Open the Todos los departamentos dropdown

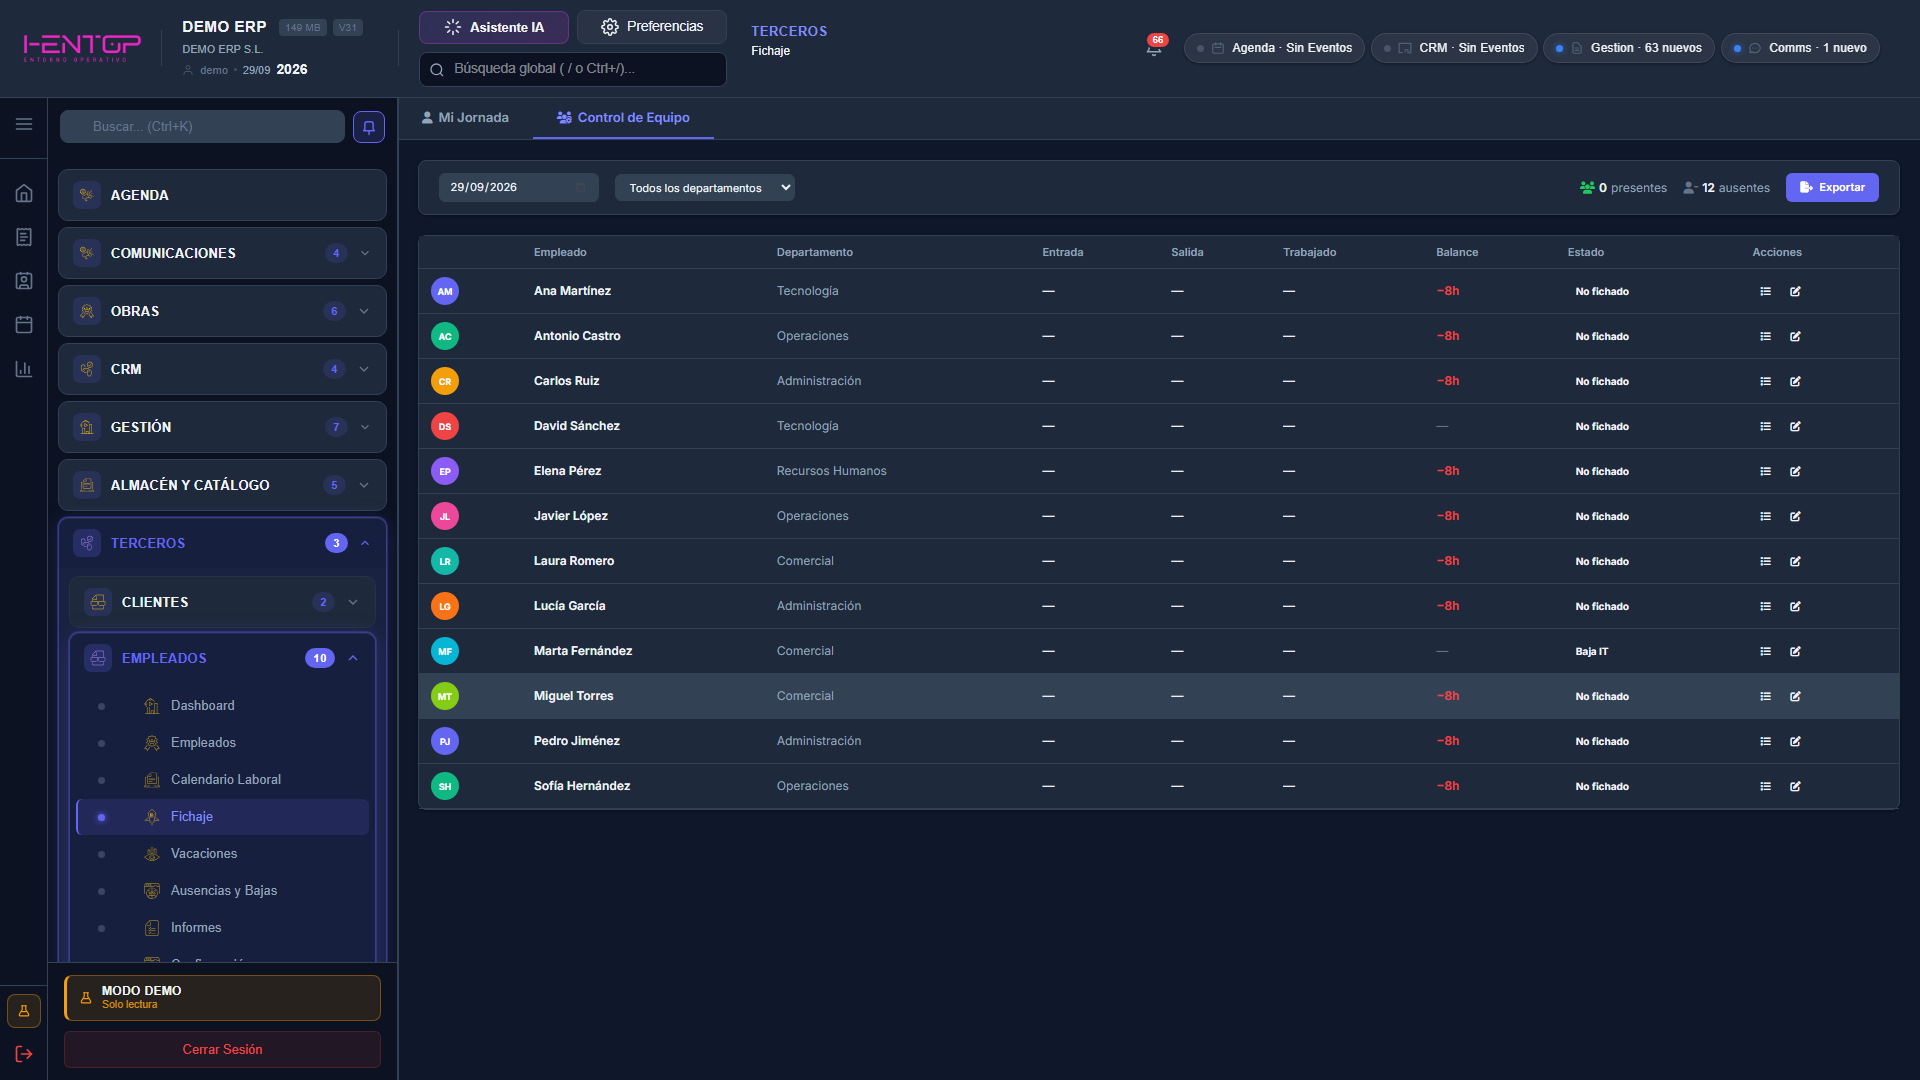pyautogui.click(x=705, y=188)
